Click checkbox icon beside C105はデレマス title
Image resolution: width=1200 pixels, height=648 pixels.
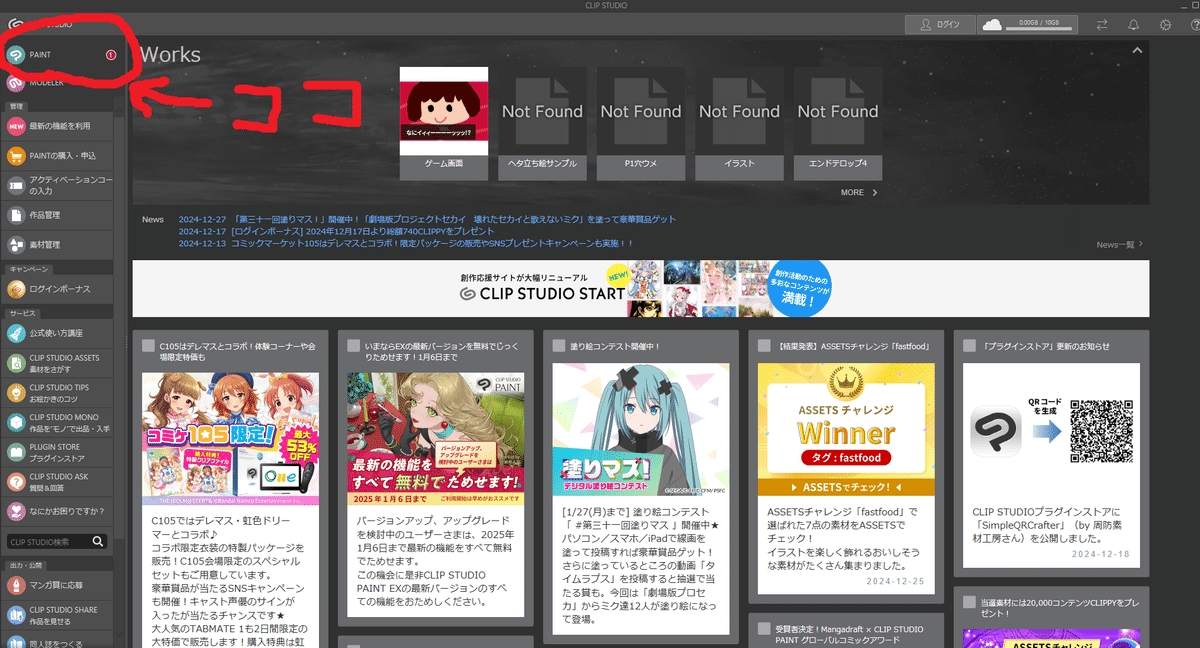click(x=149, y=346)
